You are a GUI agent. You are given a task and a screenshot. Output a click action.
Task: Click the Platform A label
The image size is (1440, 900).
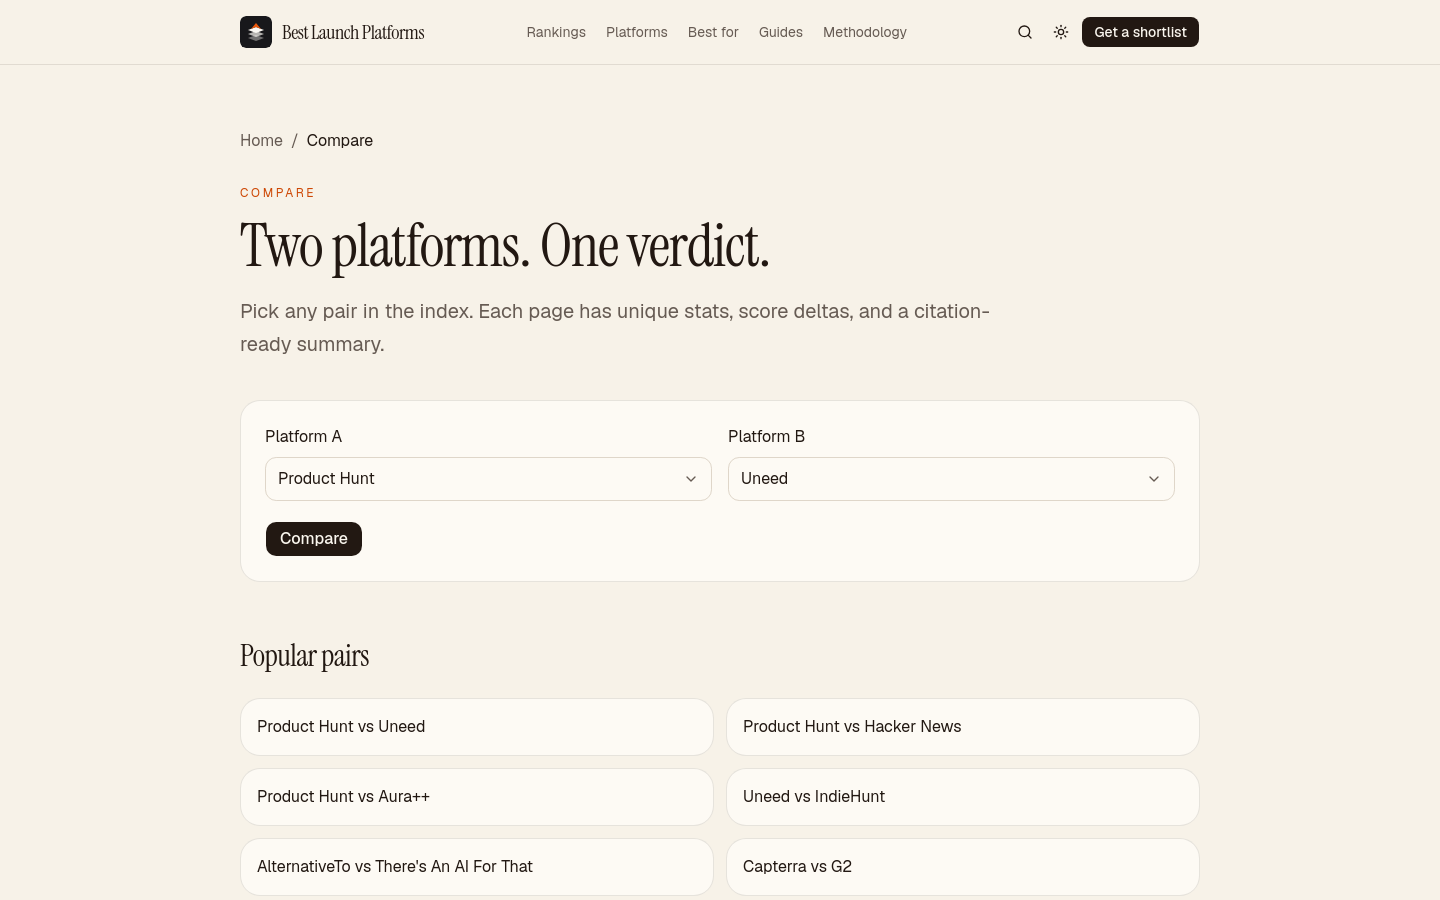303,436
